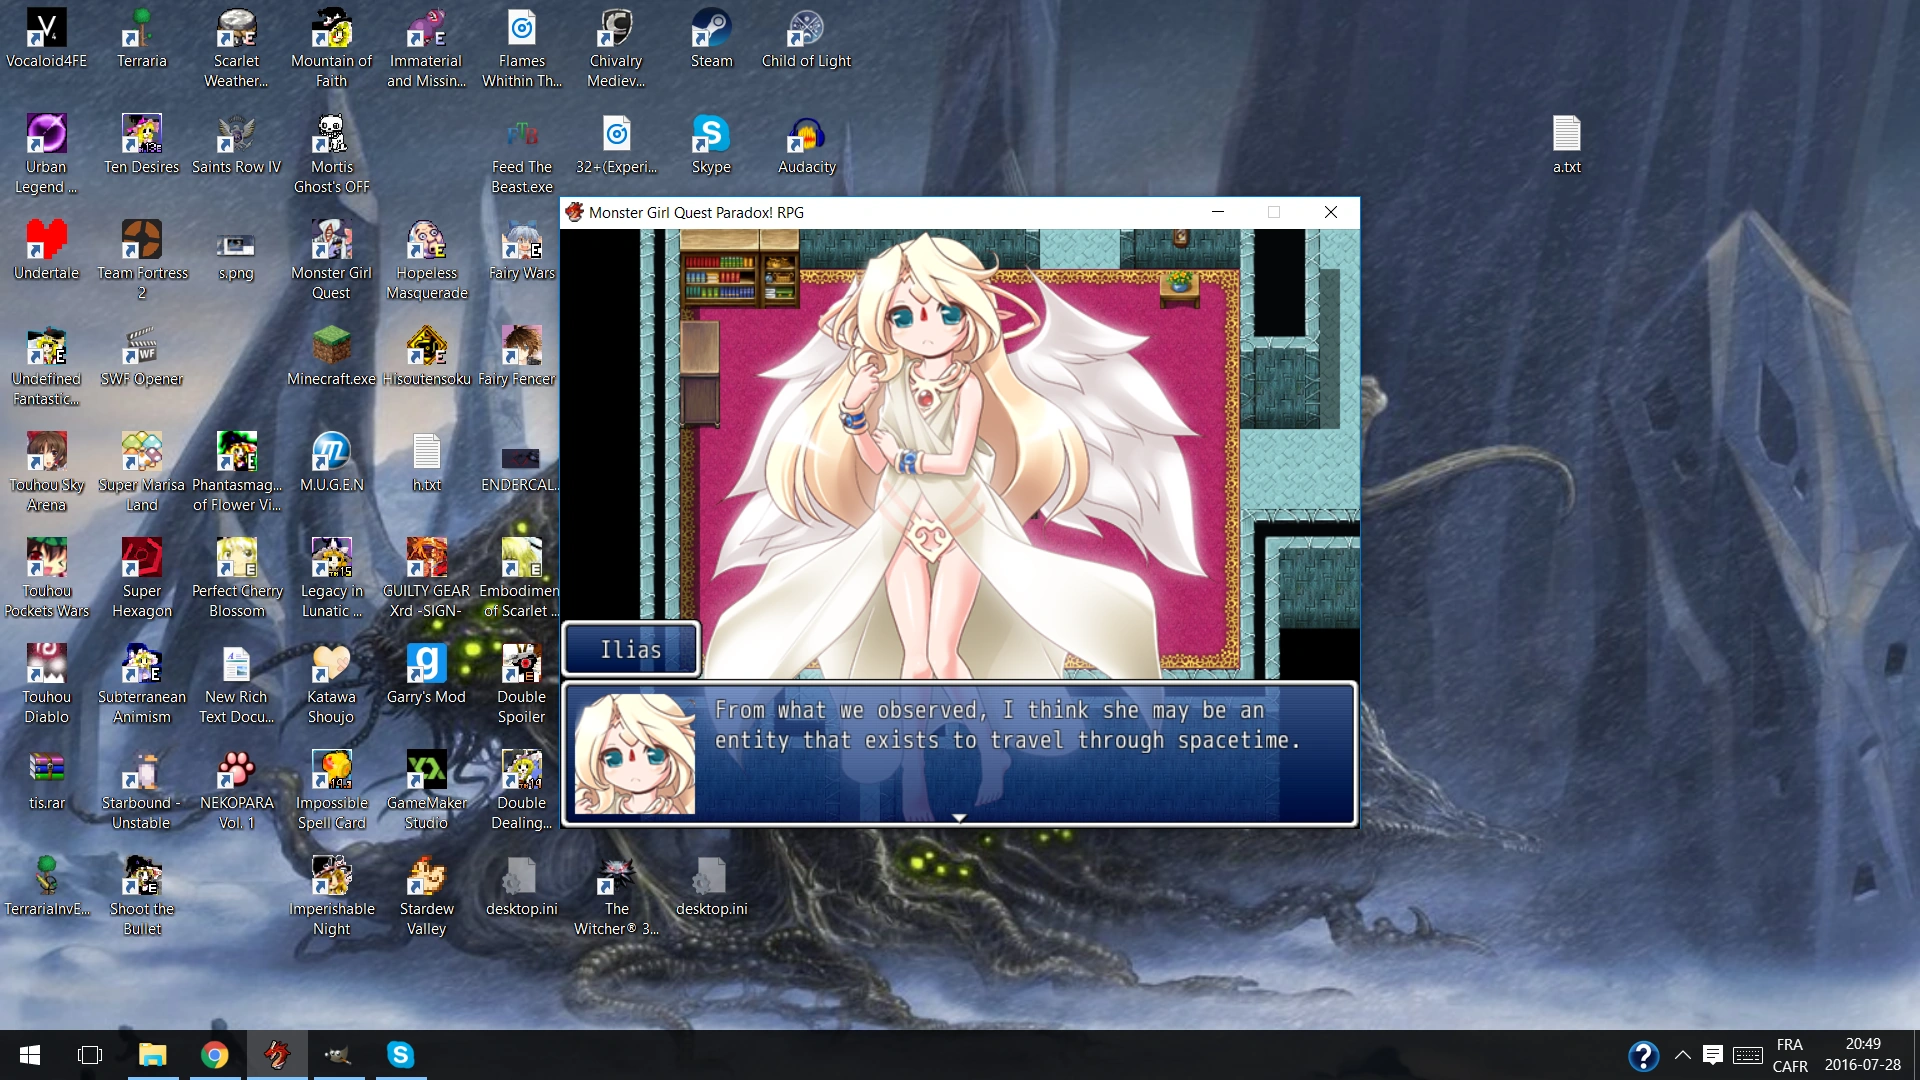This screenshot has width=1920, height=1080.
Task: Select the Undertale heart icon
Action: pyautogui.click(x=46, y=240)
